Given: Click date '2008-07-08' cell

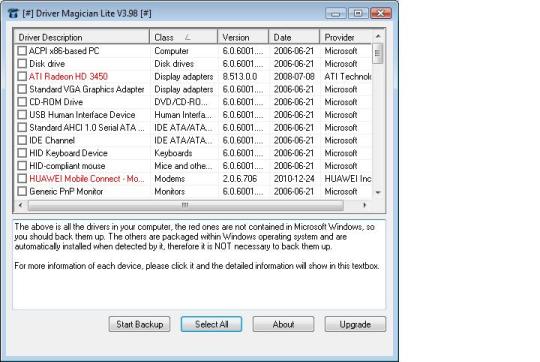Looking at the screenshot, I should pyautogui.click(x=294, y=76).
